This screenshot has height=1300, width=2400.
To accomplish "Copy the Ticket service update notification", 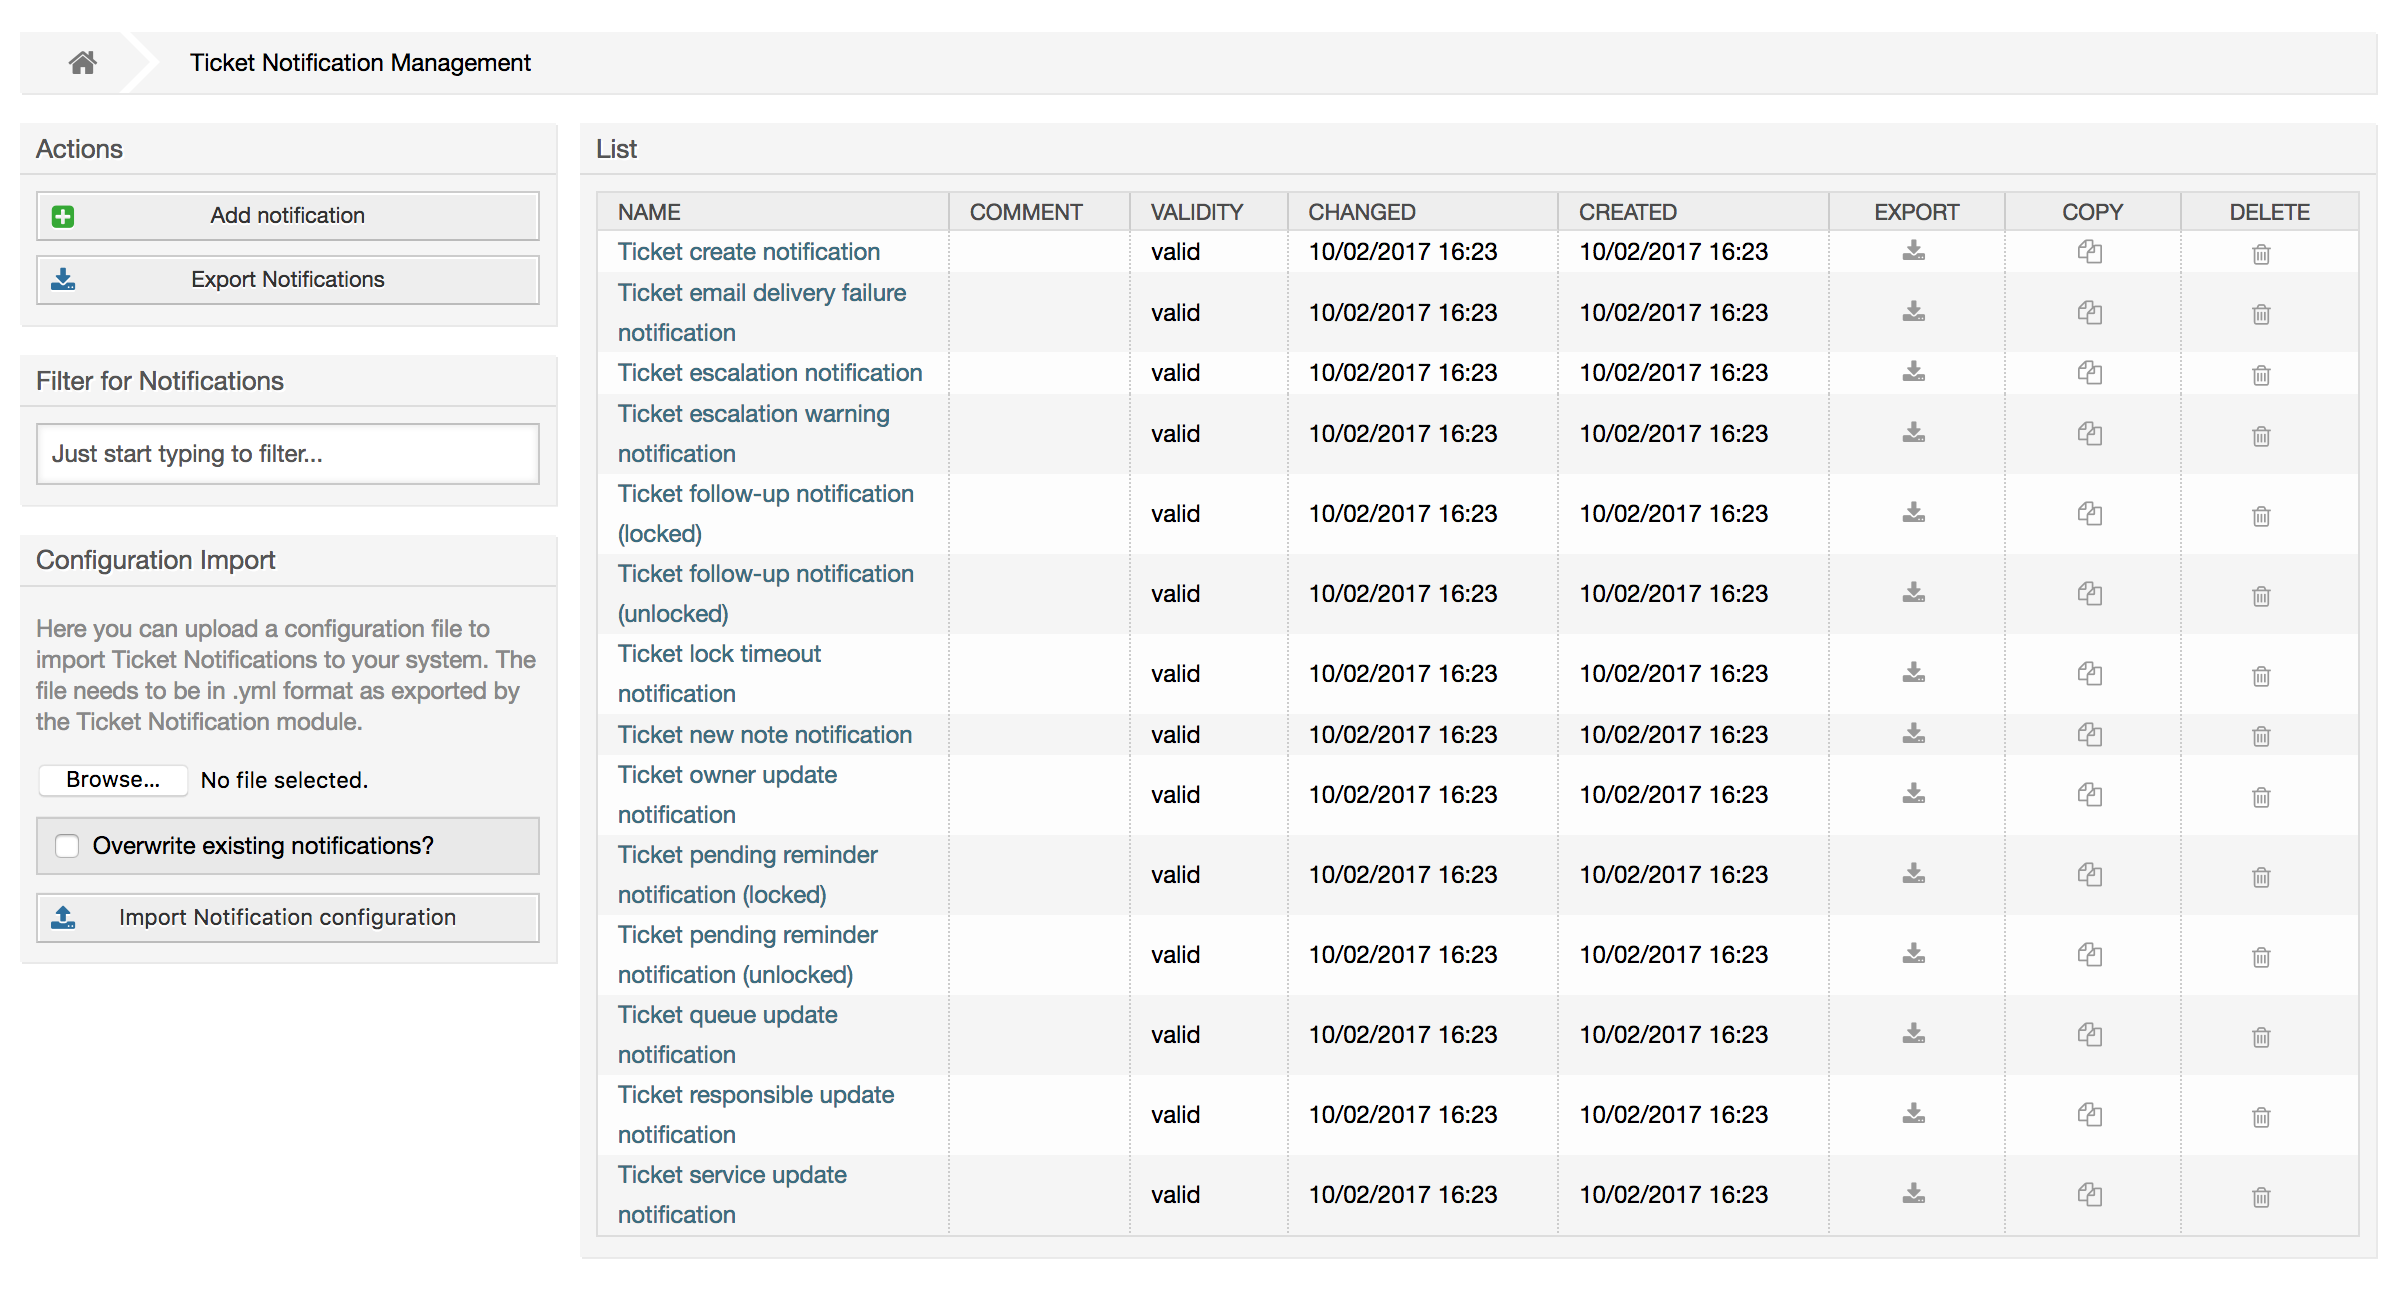I will click(x=2090, y=1194).
